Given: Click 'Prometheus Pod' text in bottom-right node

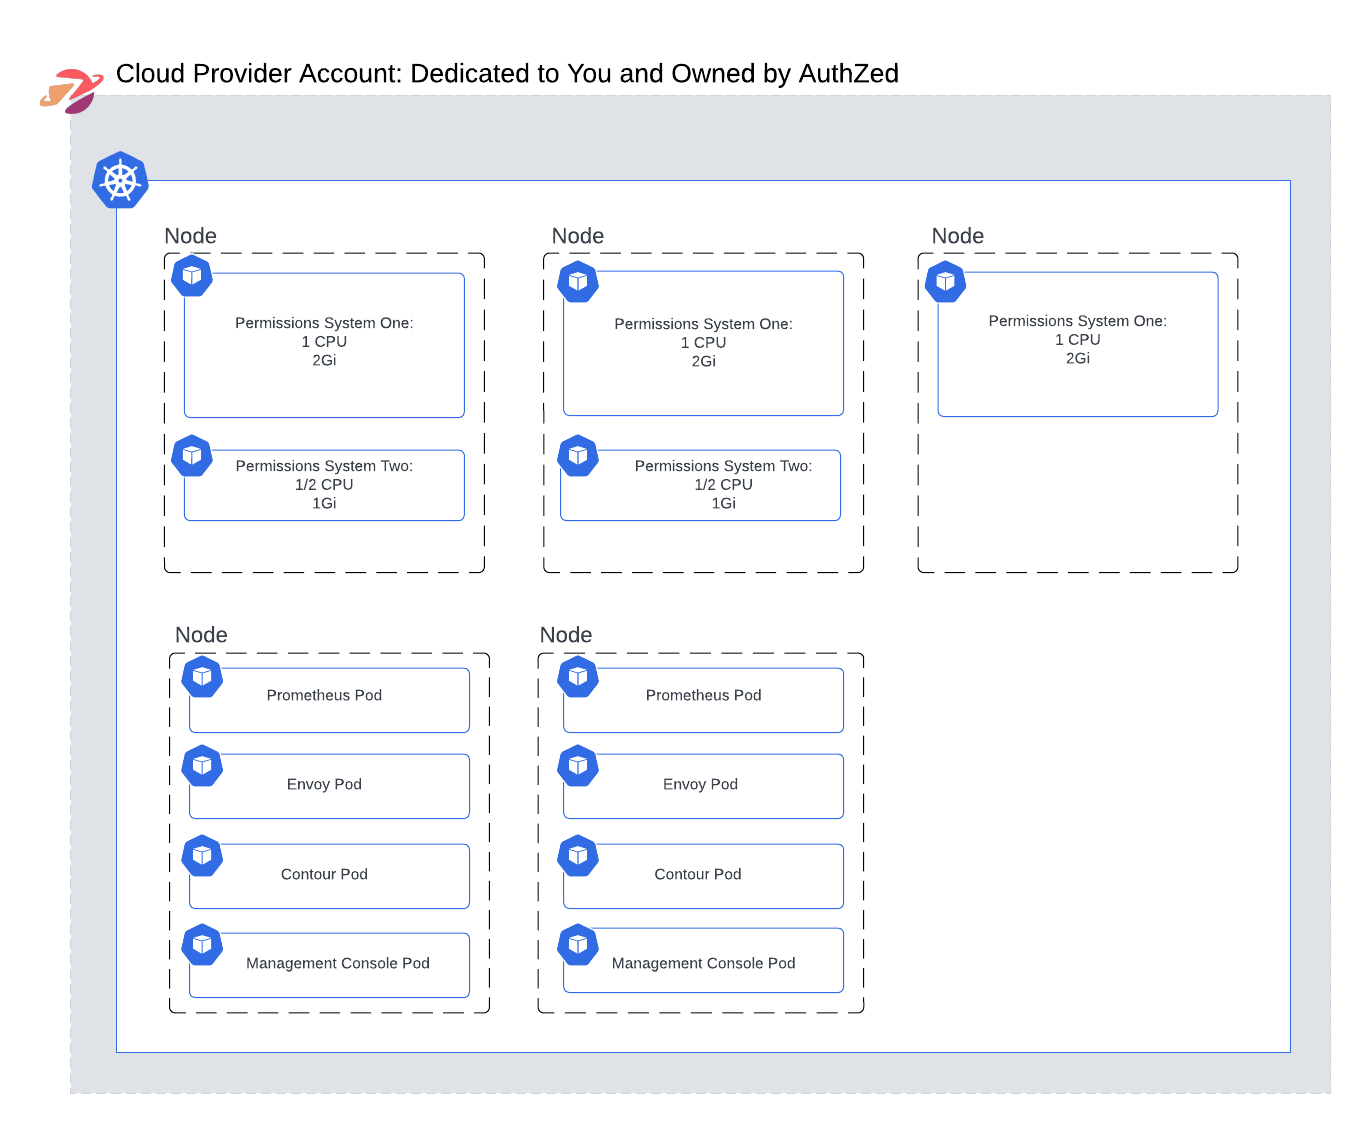Looking at the screenshot, I should pyautogui.click(x=703, y=695).
